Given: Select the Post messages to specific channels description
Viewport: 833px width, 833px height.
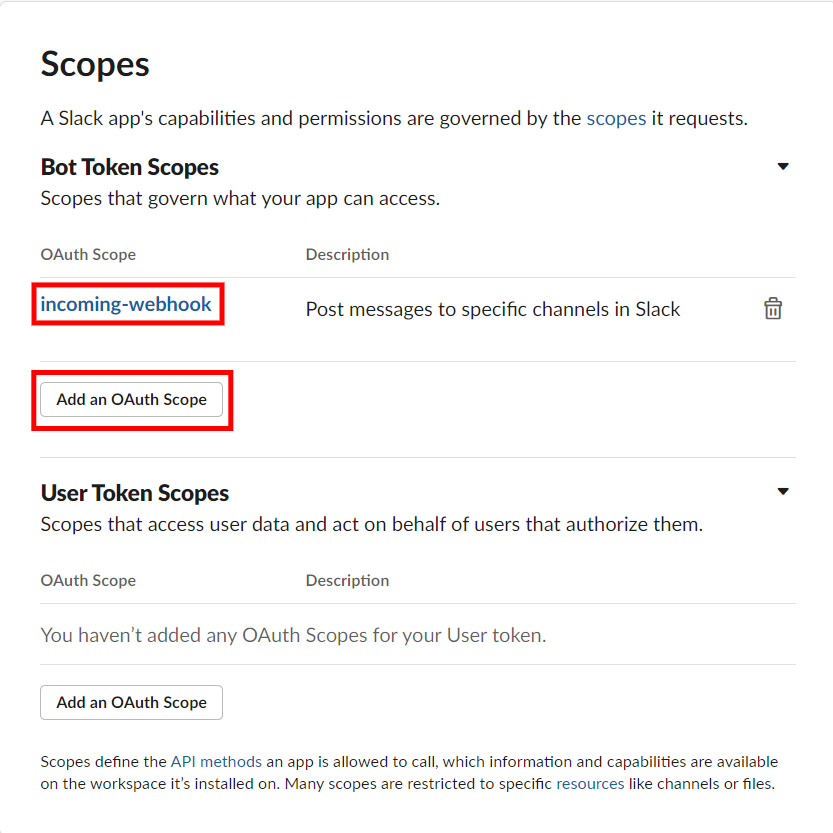Looking at the screenshot, I should (x=493, y=309).
